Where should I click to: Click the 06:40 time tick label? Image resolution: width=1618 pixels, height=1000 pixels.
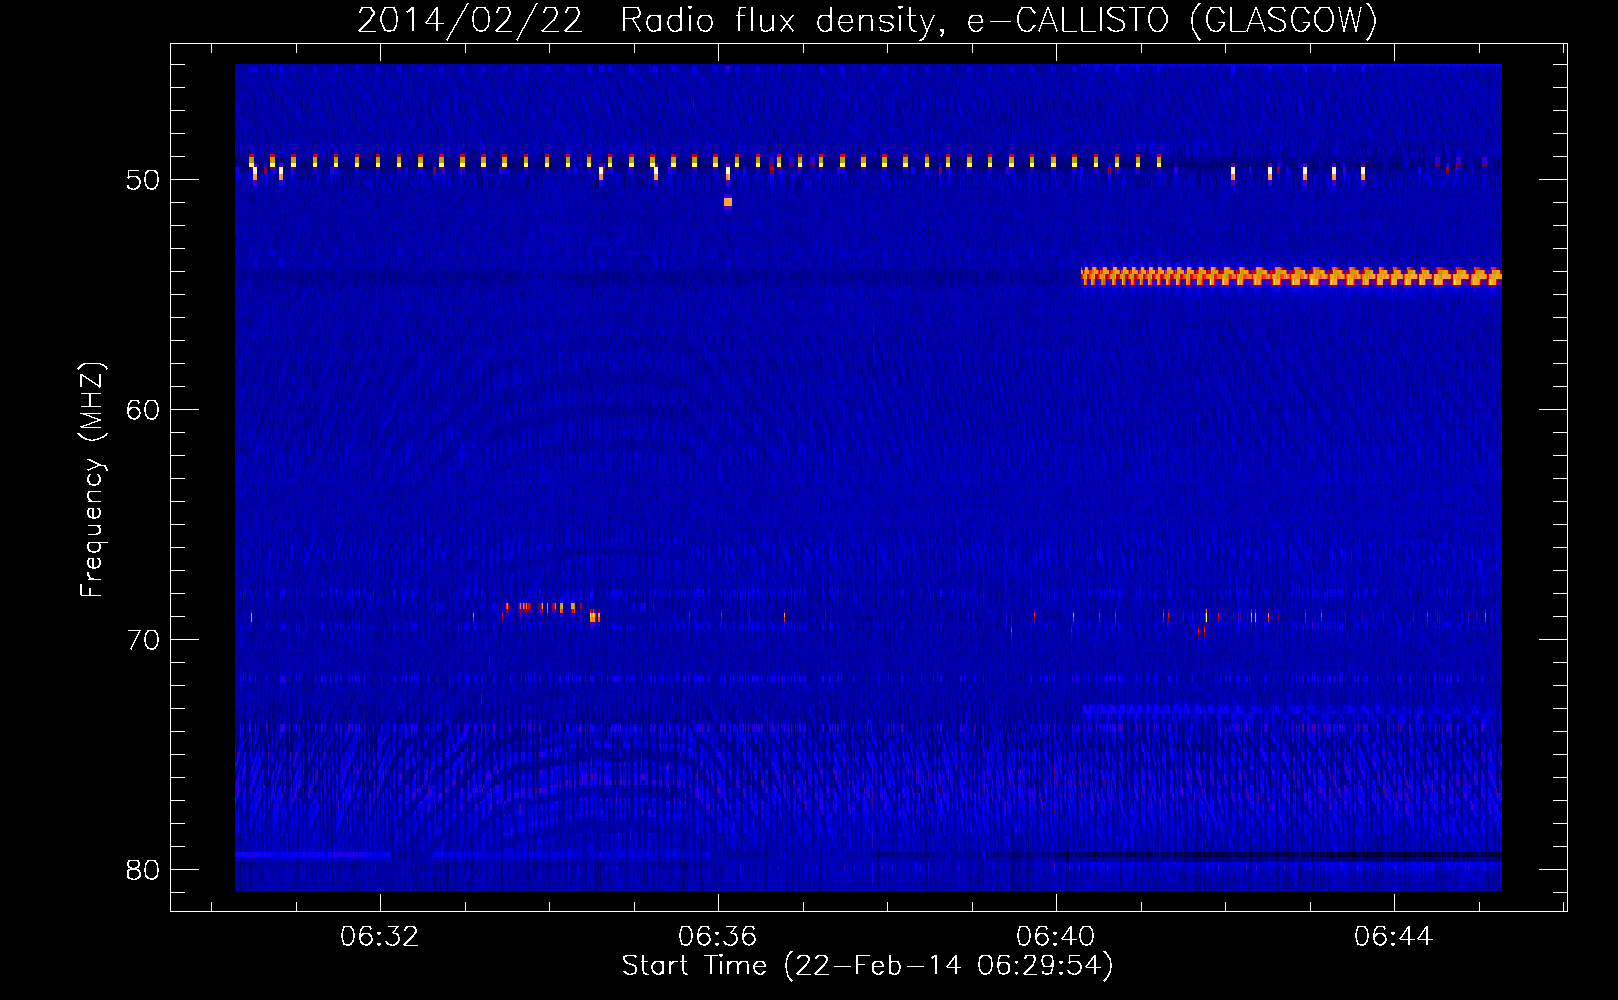[x=1055, y=937]
